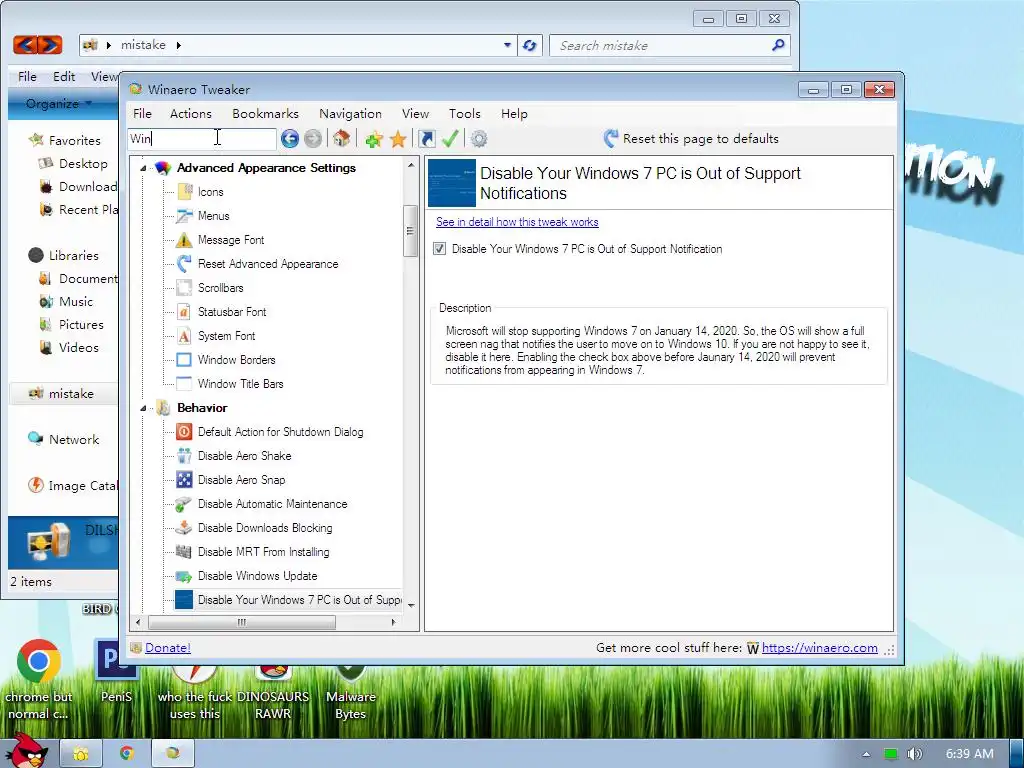The height and width of the screenshot is (768, 1024).
Task: Click the Home icon in Winaero toolbar
Action: click(342, 138)
